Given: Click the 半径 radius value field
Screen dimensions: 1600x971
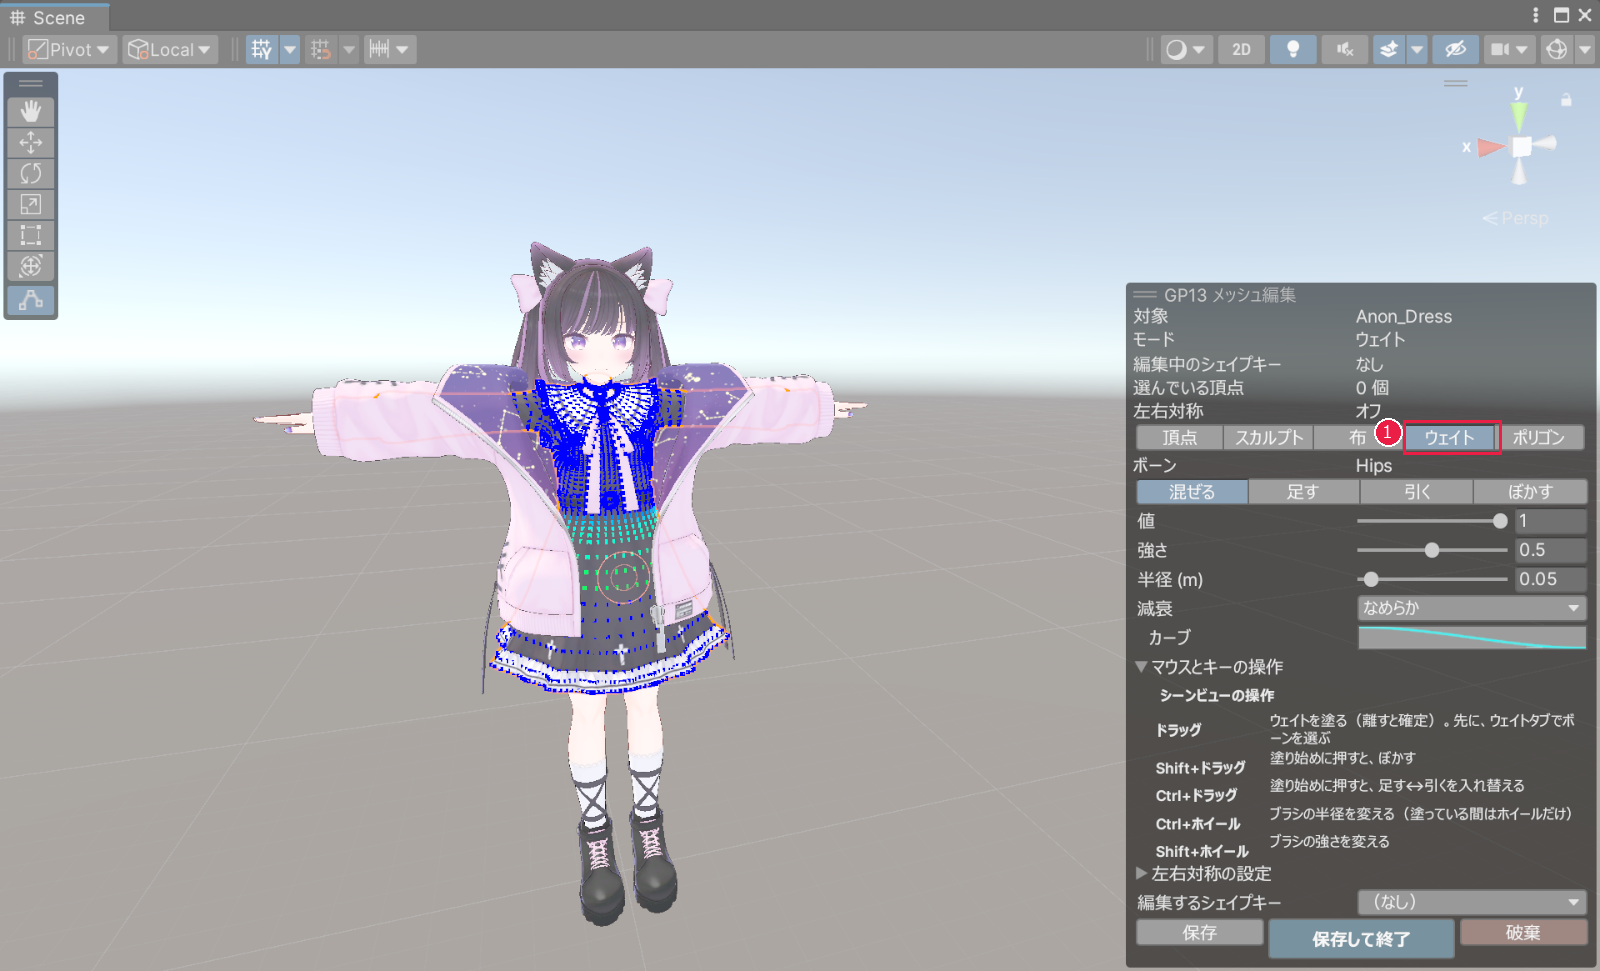Looking at the screenshot, I should [x=1551, y=579].
